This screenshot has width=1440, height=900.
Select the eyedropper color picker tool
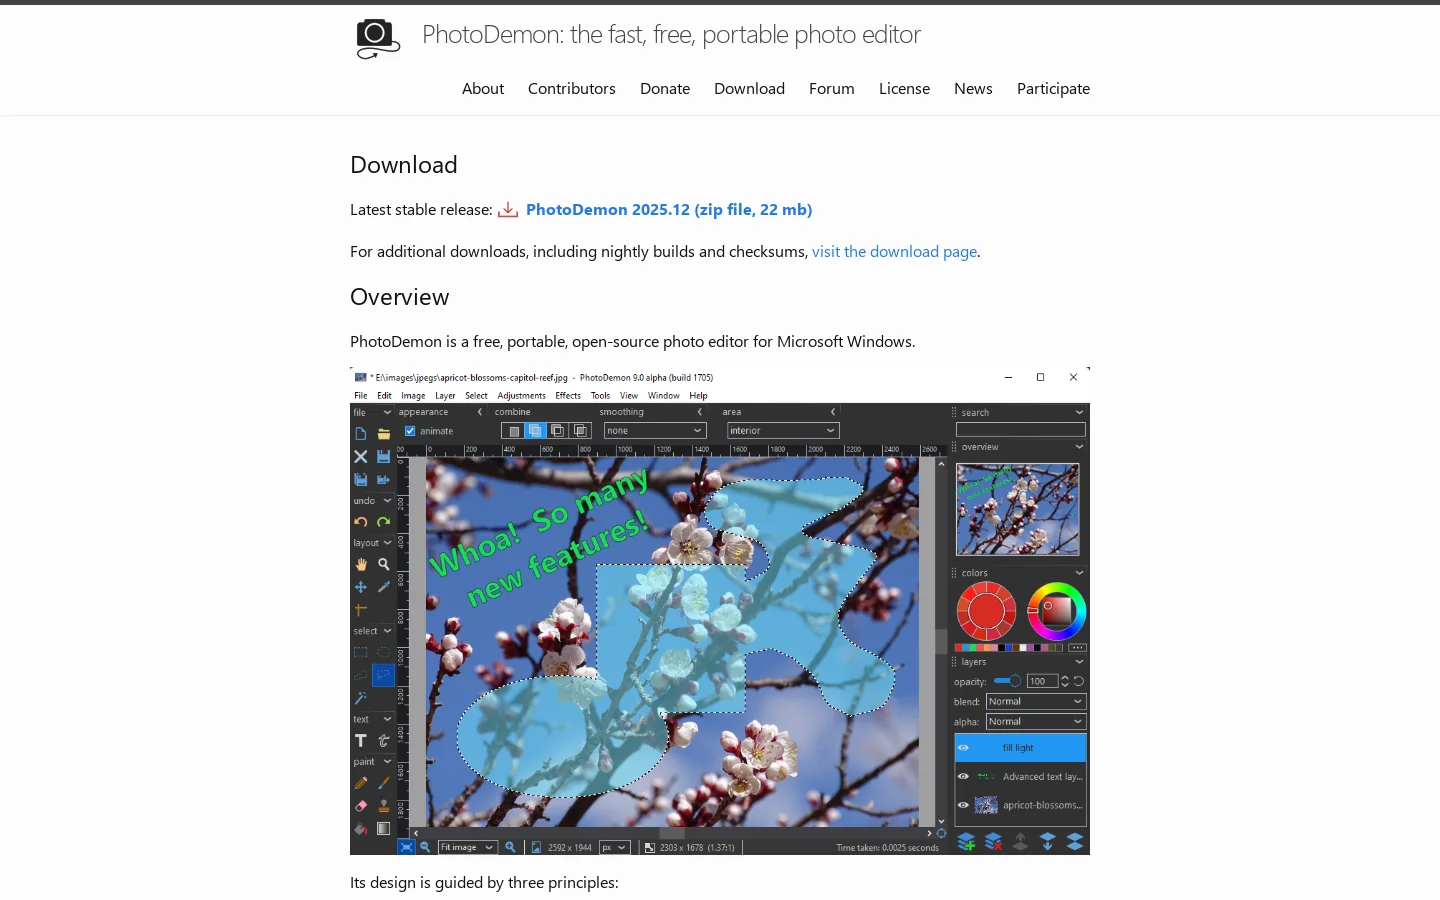tap(383, 587)
